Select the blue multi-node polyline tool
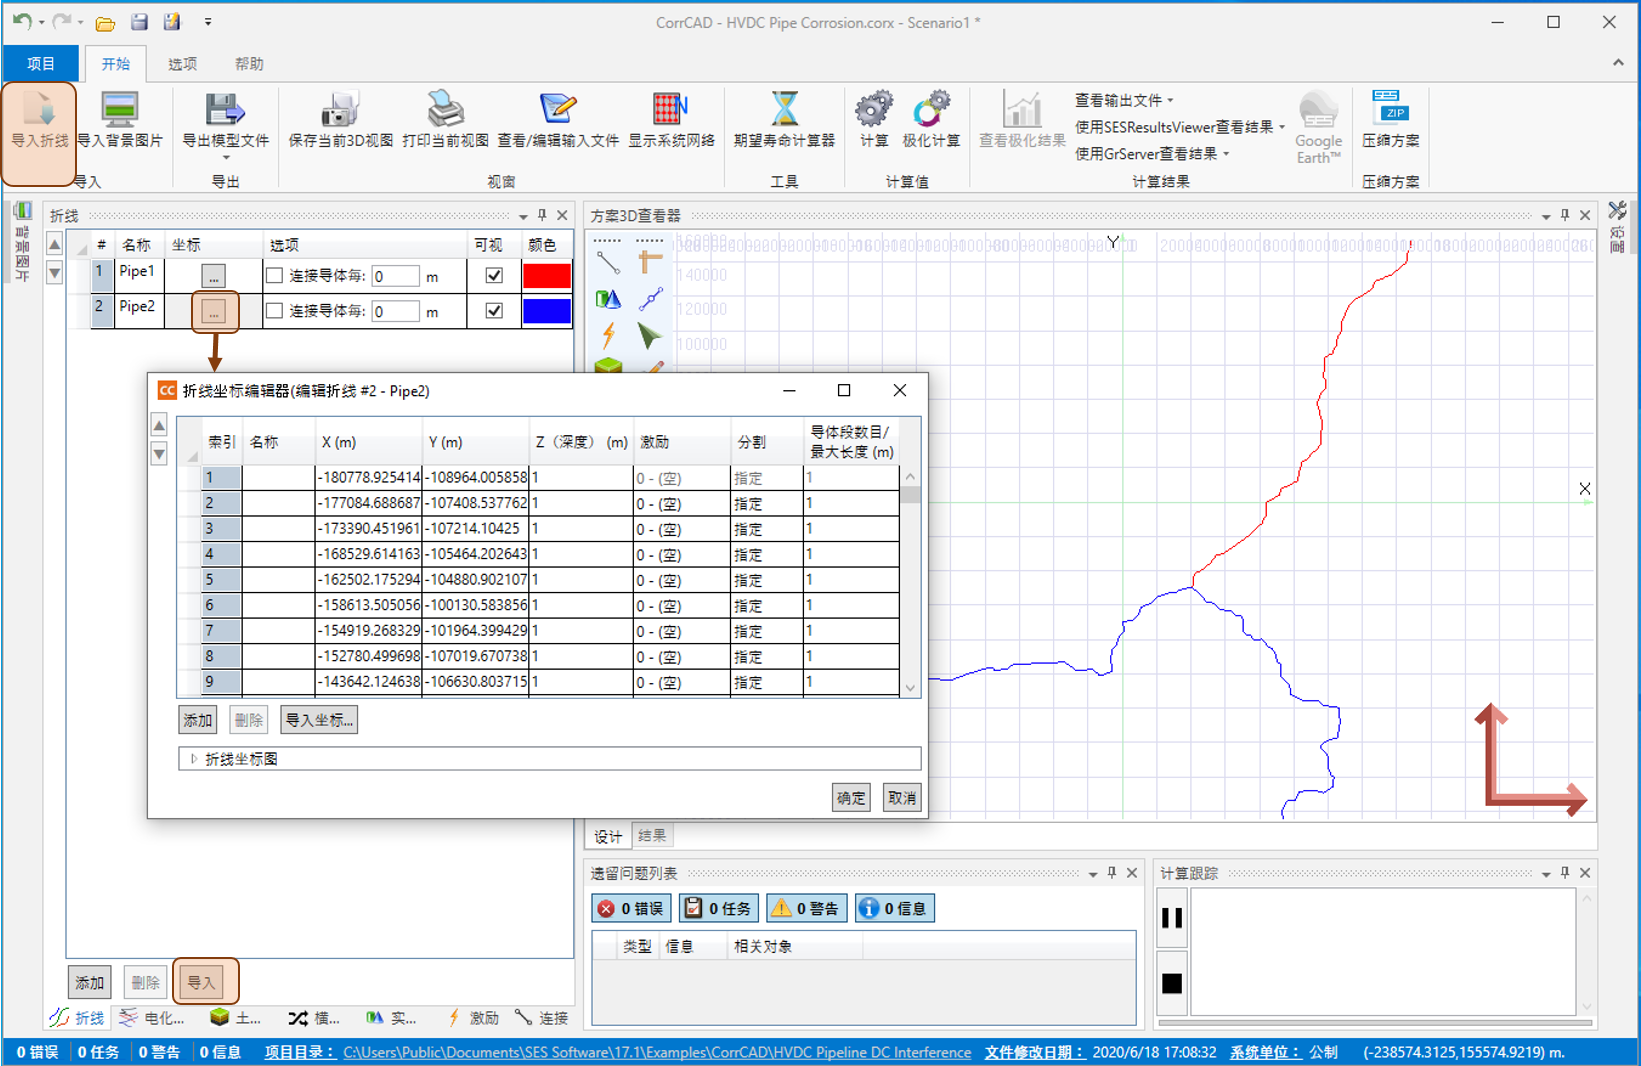1641x1066 pixels. (650, 299)
